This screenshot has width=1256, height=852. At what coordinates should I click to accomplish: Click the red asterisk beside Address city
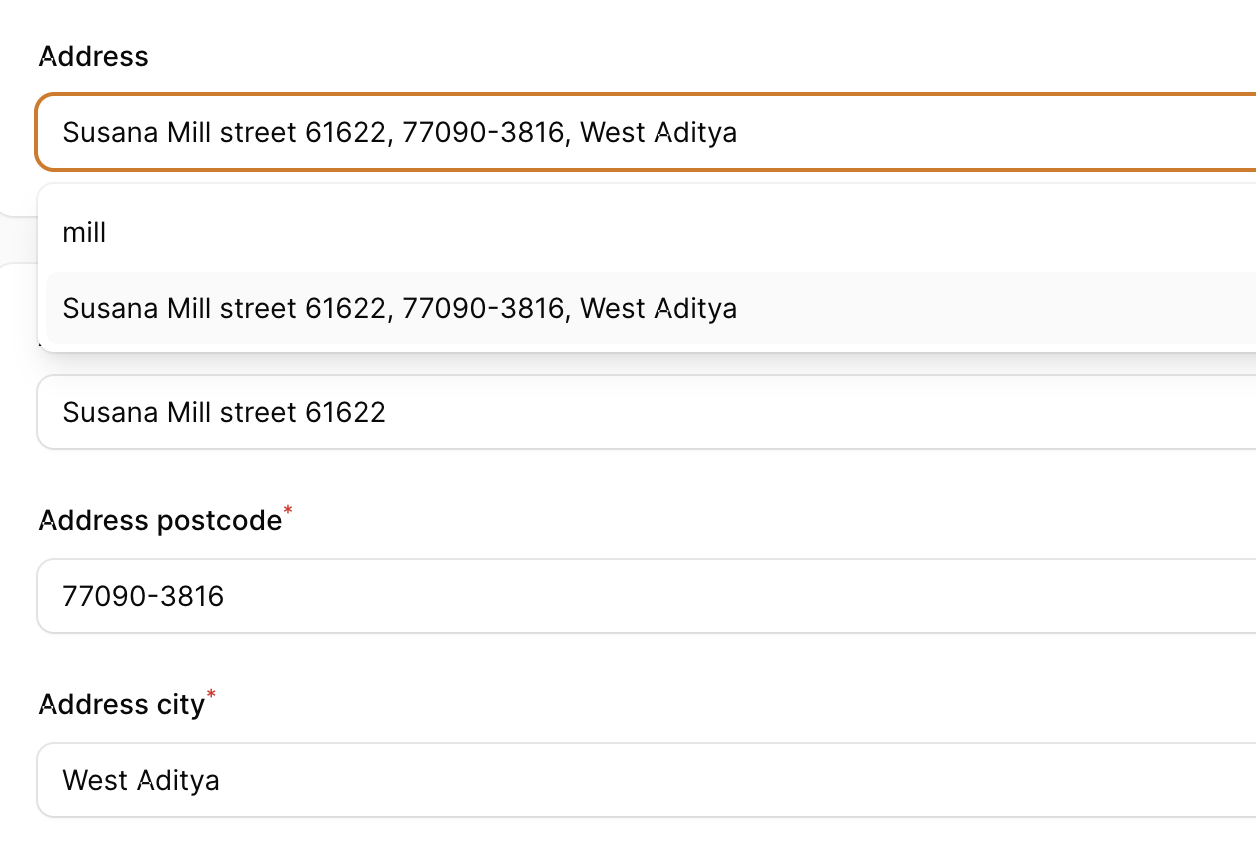211,696
